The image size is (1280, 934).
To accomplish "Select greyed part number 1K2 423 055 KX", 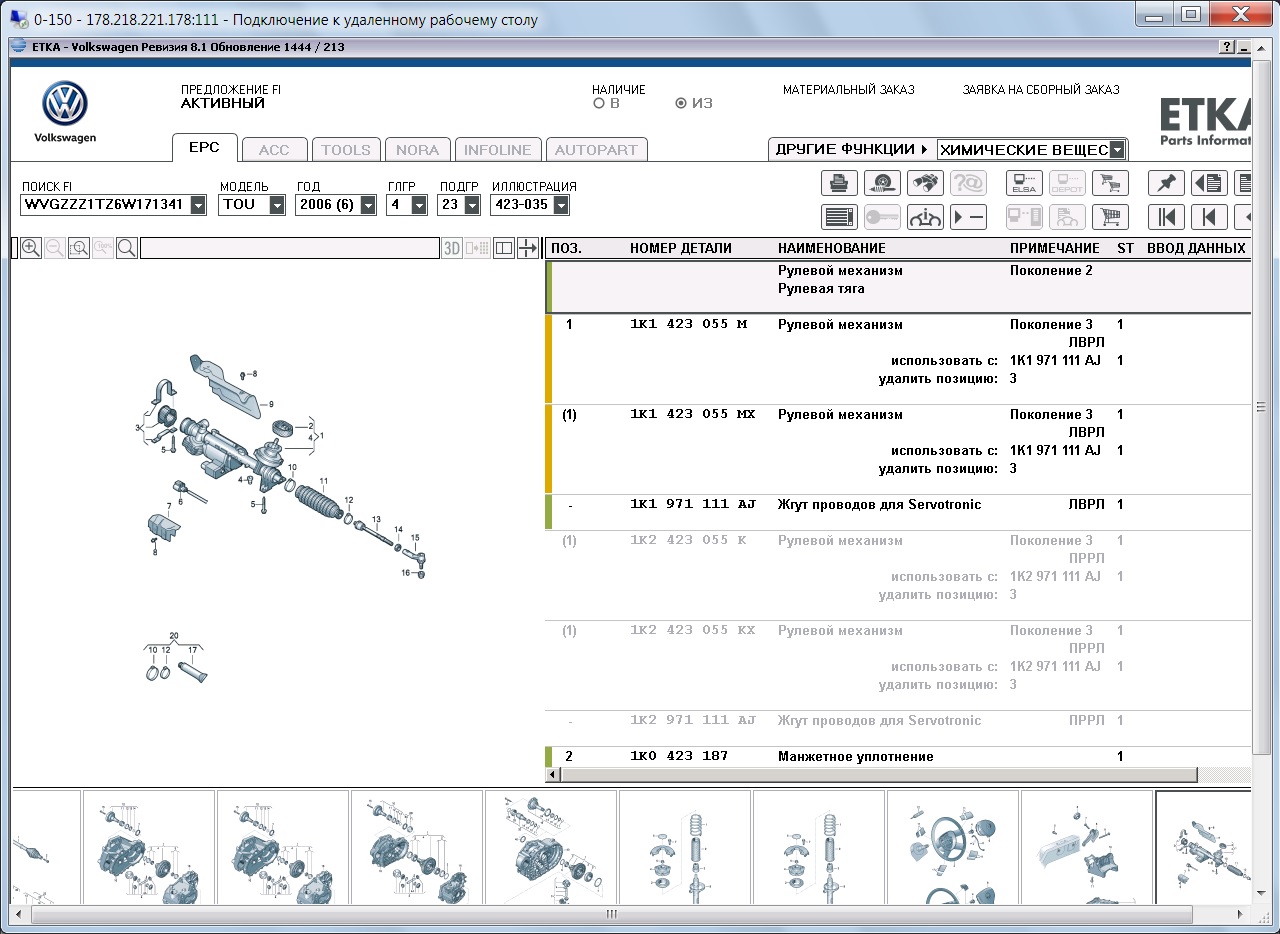I will pos(692,631).
